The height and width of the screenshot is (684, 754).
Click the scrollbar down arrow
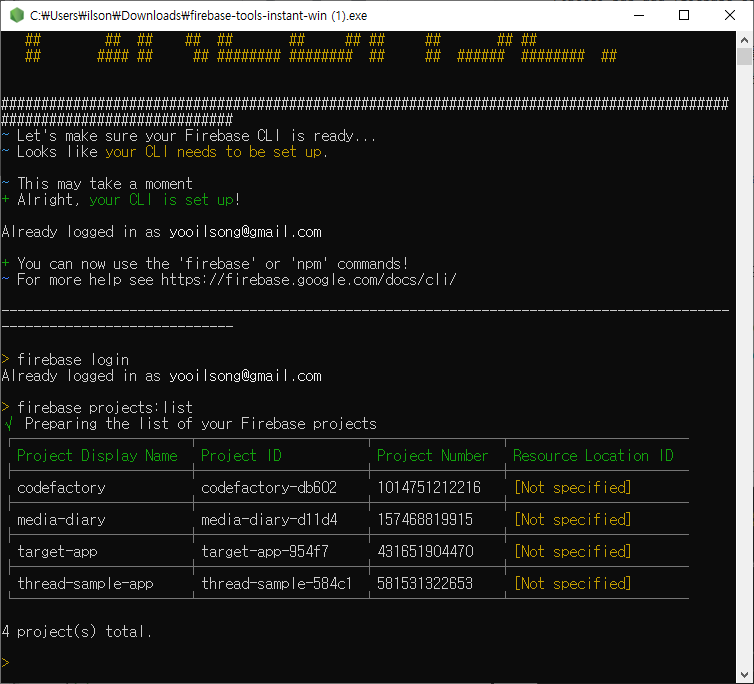(x=744, y=674)
